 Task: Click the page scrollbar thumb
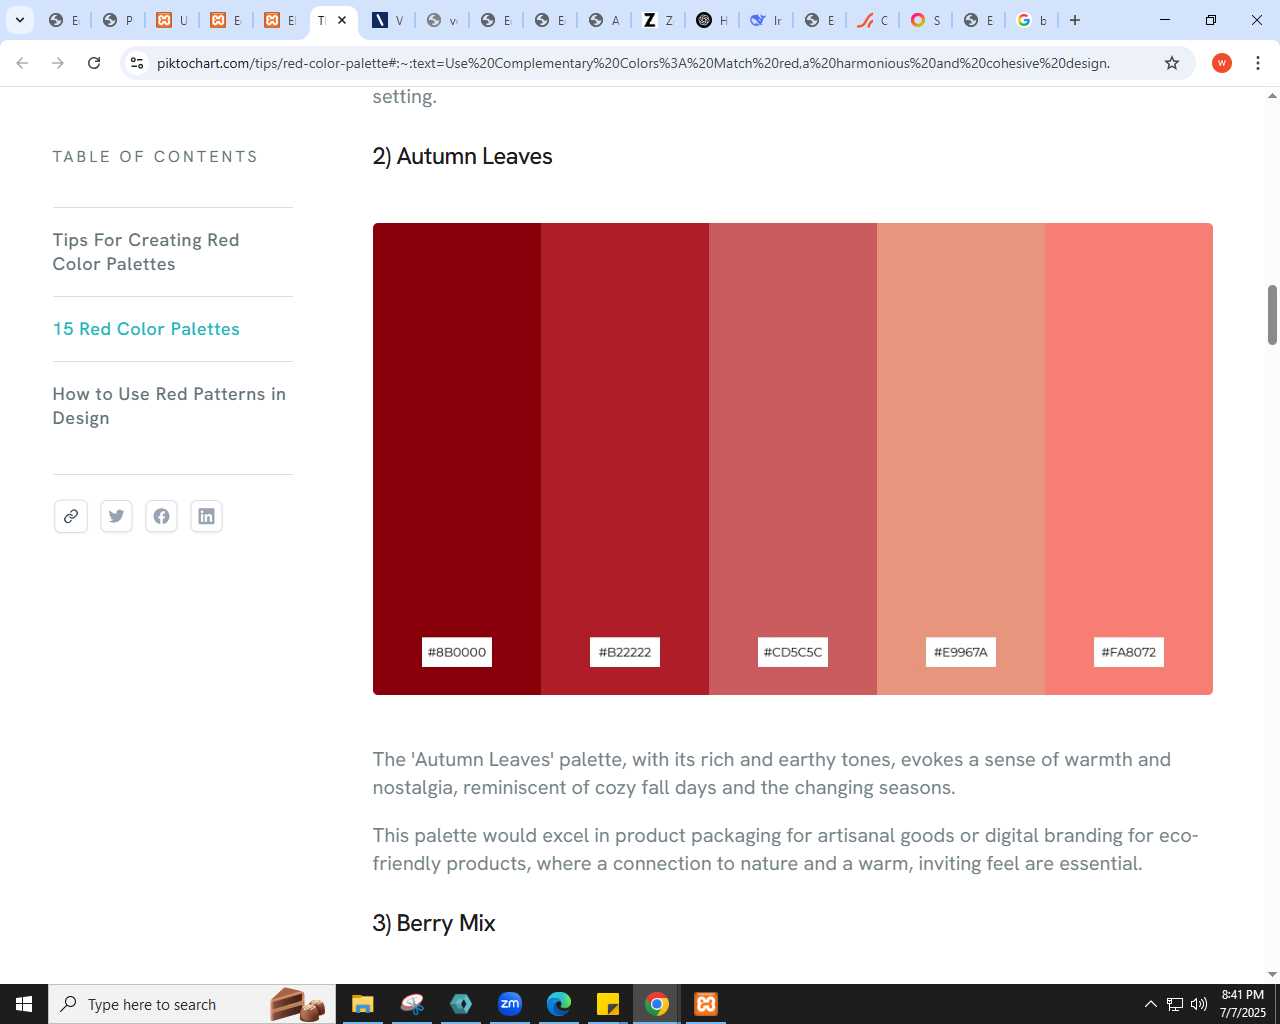pyautogui.click(x=1272, y=315)
